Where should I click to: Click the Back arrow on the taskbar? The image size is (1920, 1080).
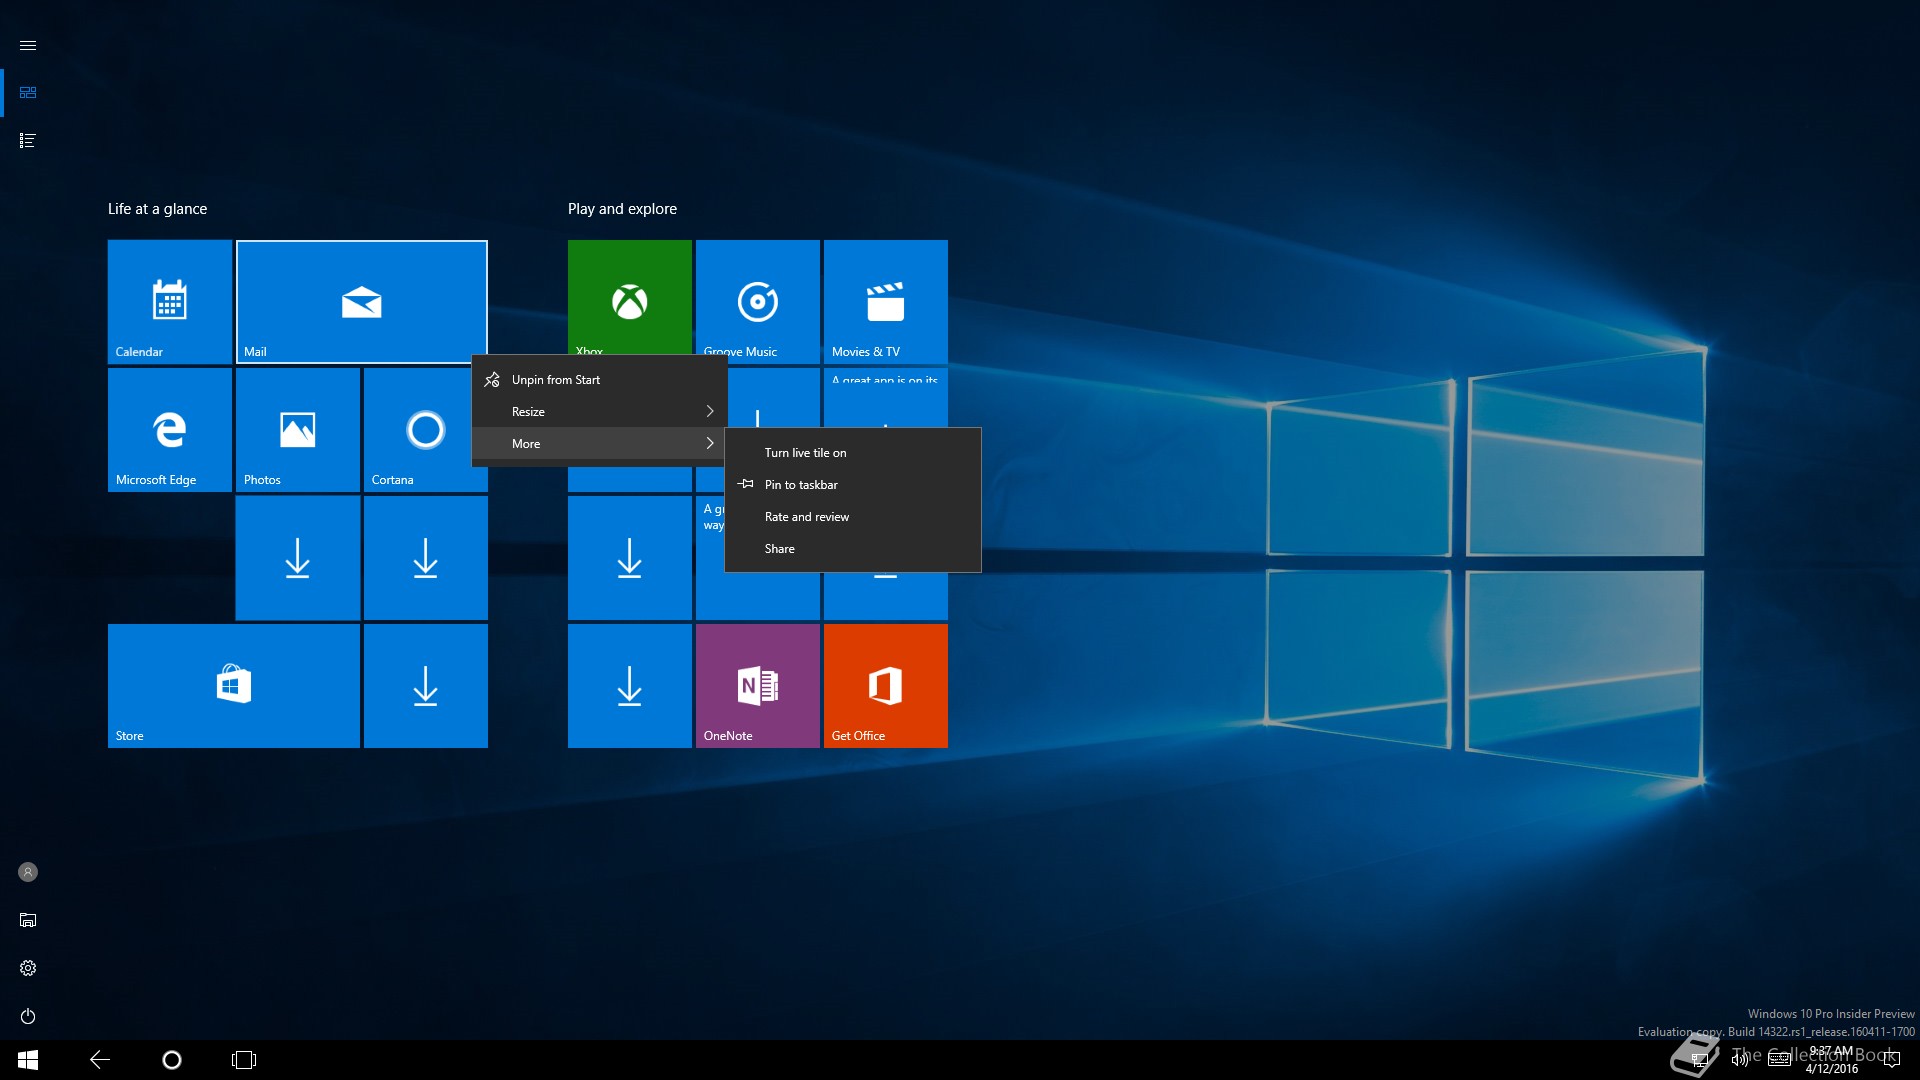tap(100, 1060)
